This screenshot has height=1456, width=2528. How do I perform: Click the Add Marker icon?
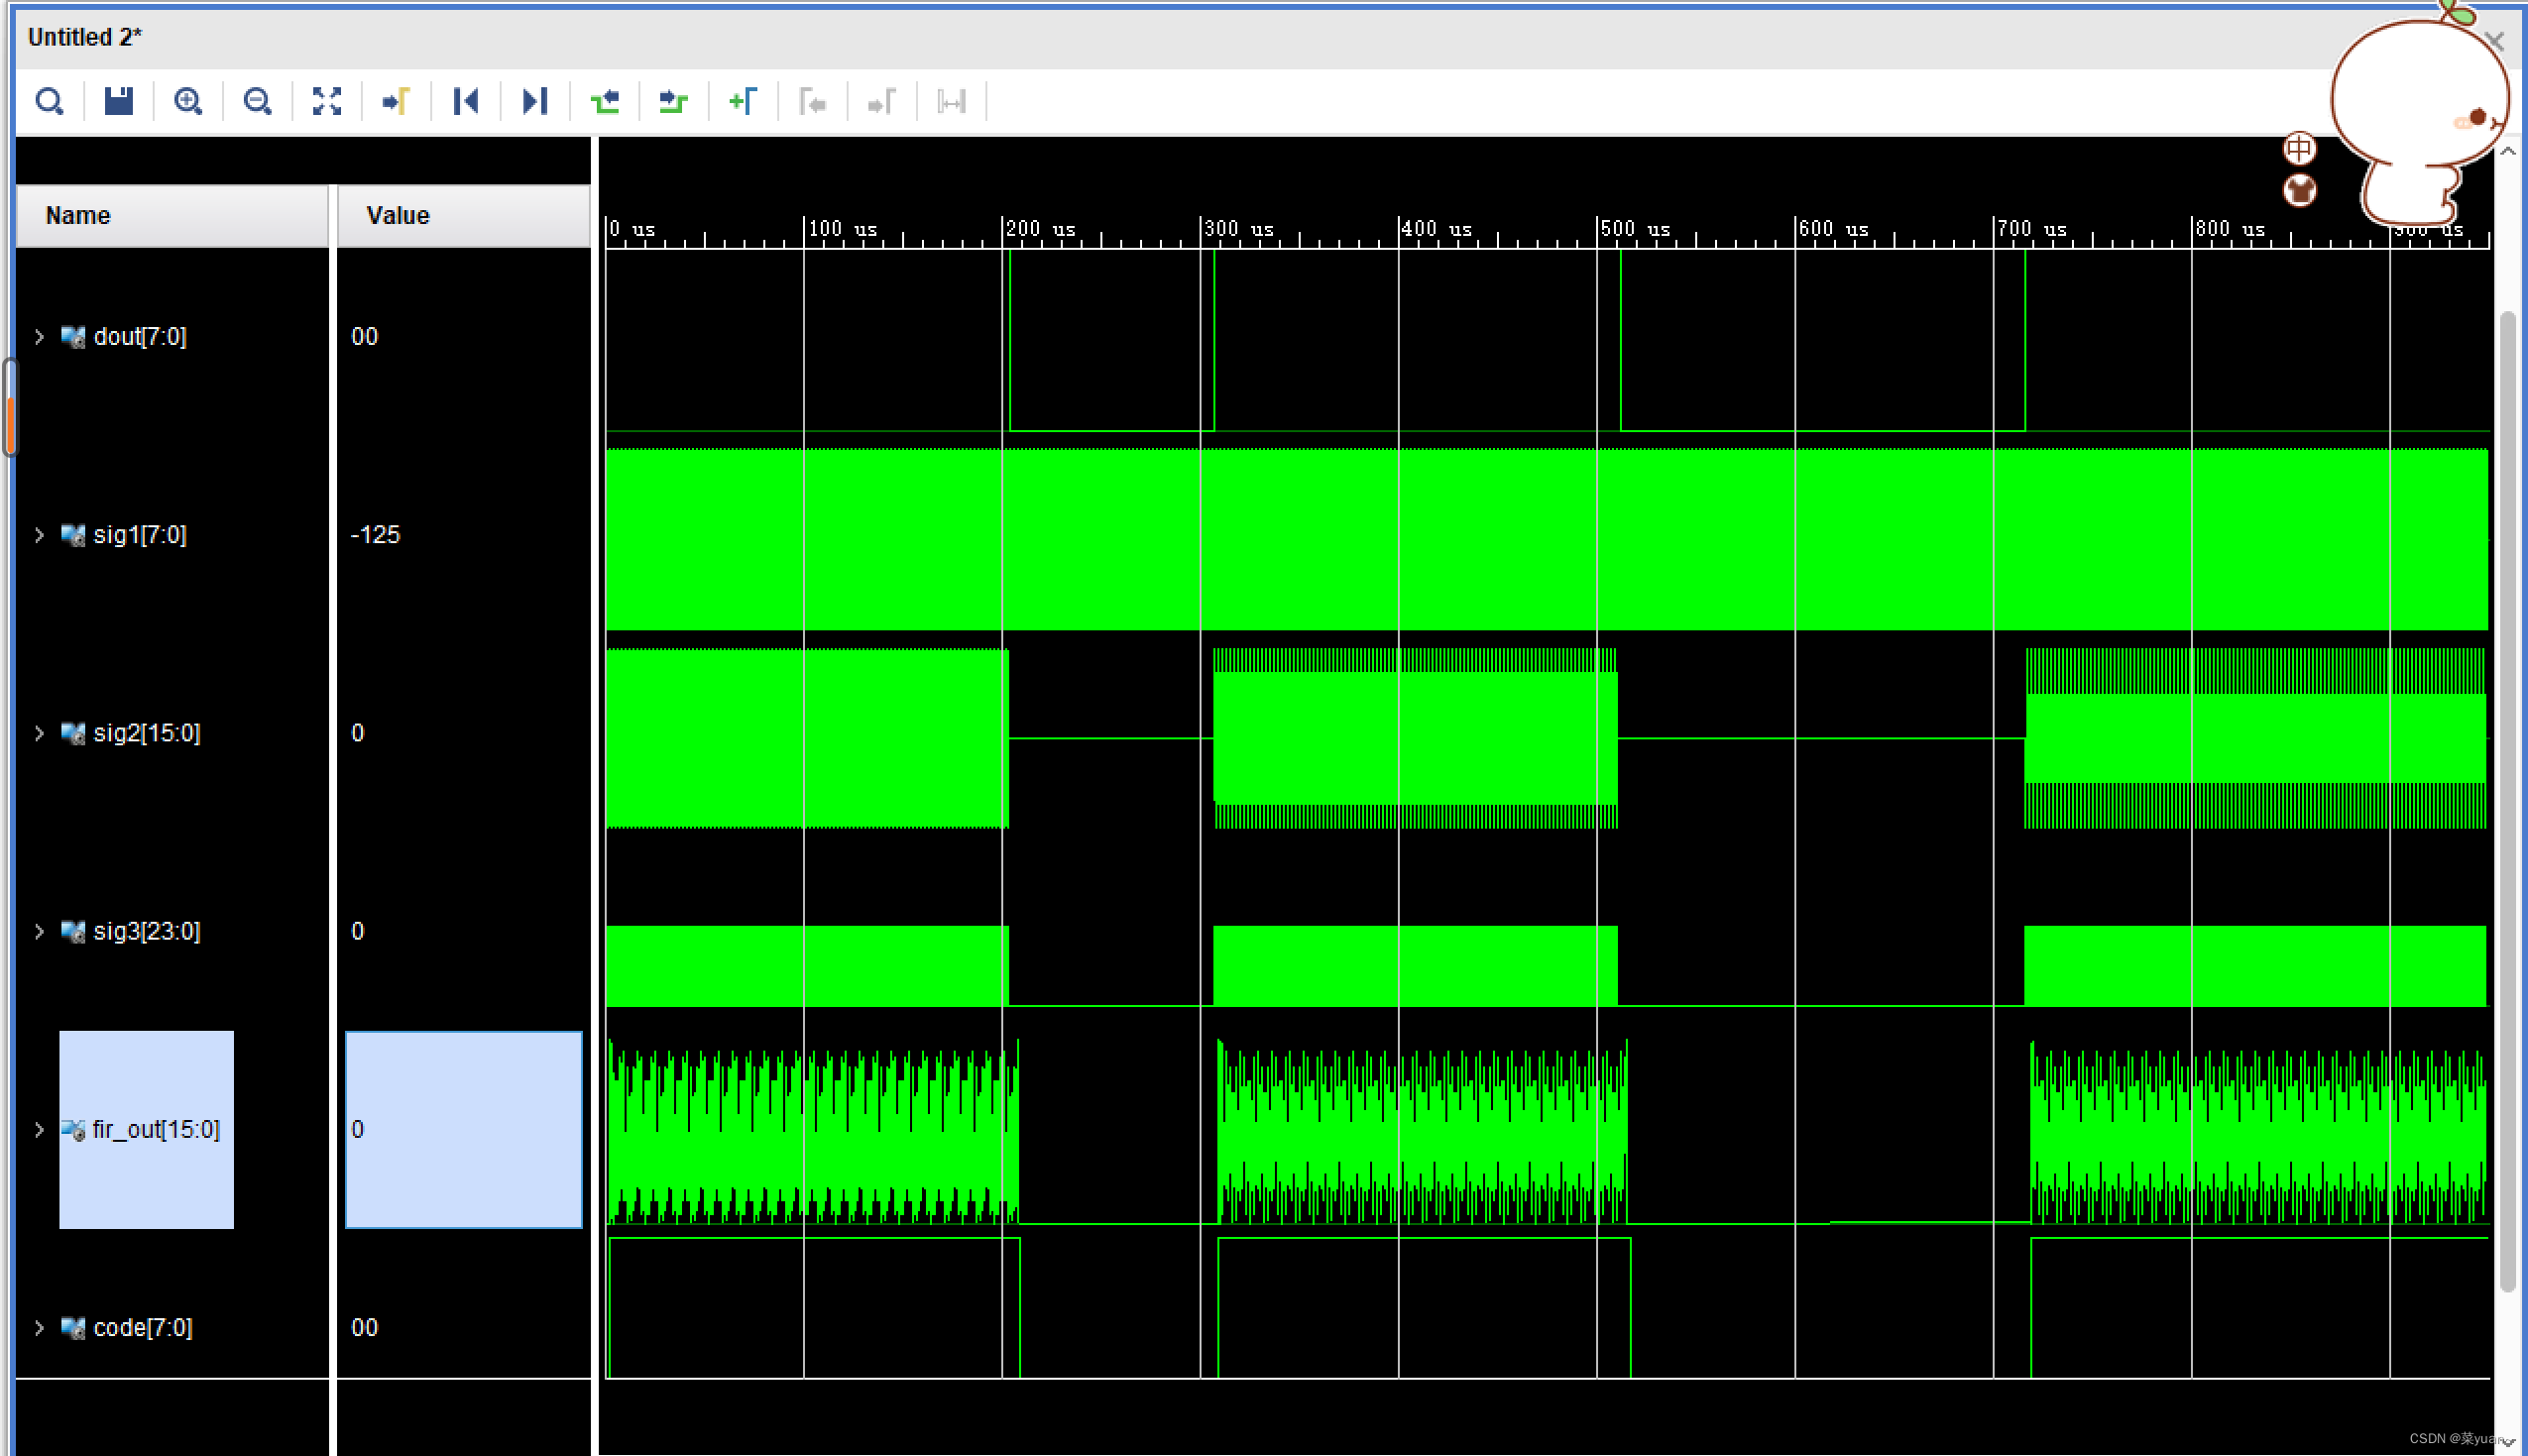coord(743,101)
